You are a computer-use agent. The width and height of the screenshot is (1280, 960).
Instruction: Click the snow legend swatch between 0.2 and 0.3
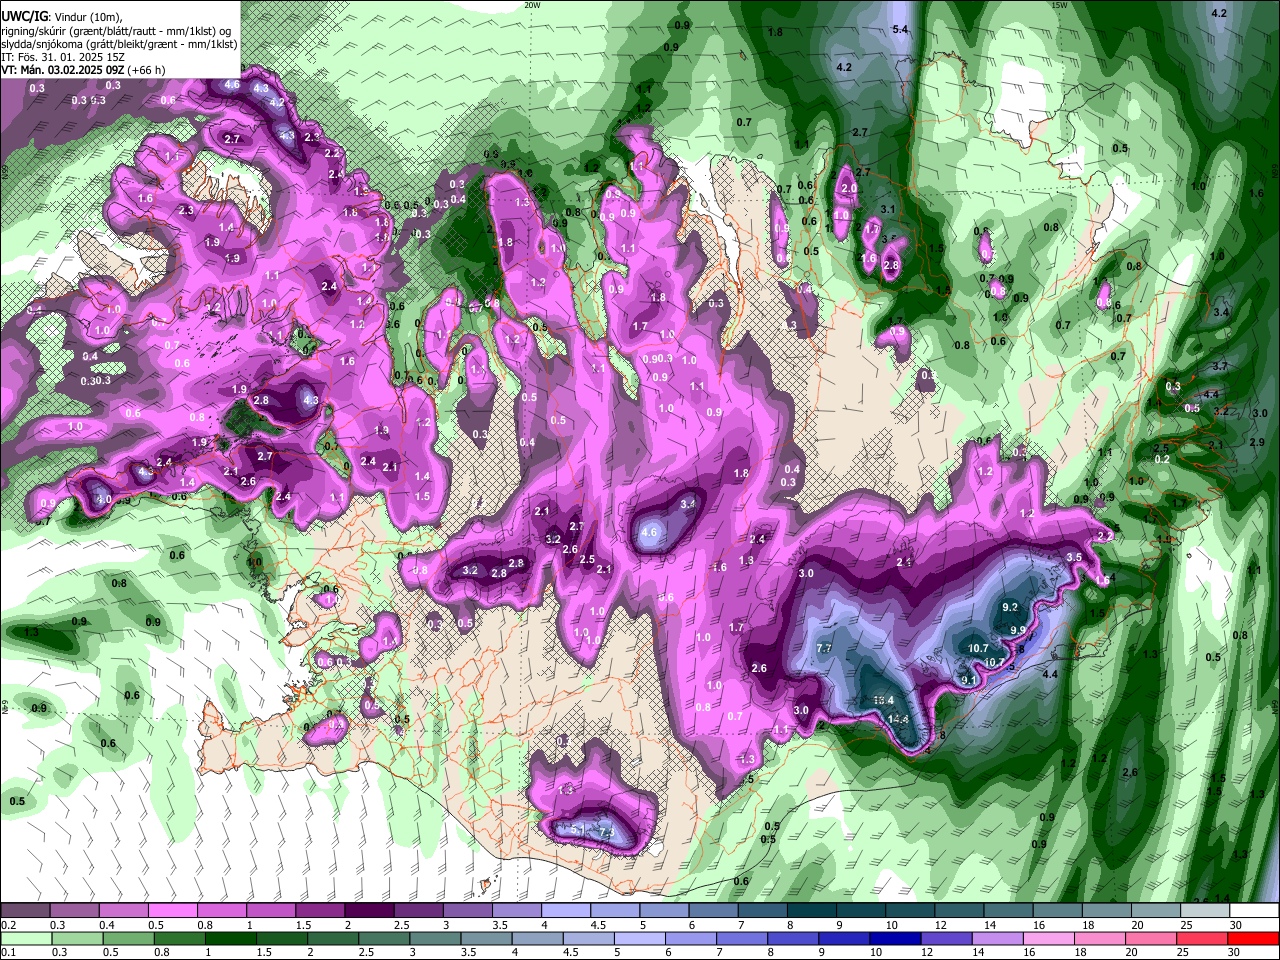pos(26,911)
